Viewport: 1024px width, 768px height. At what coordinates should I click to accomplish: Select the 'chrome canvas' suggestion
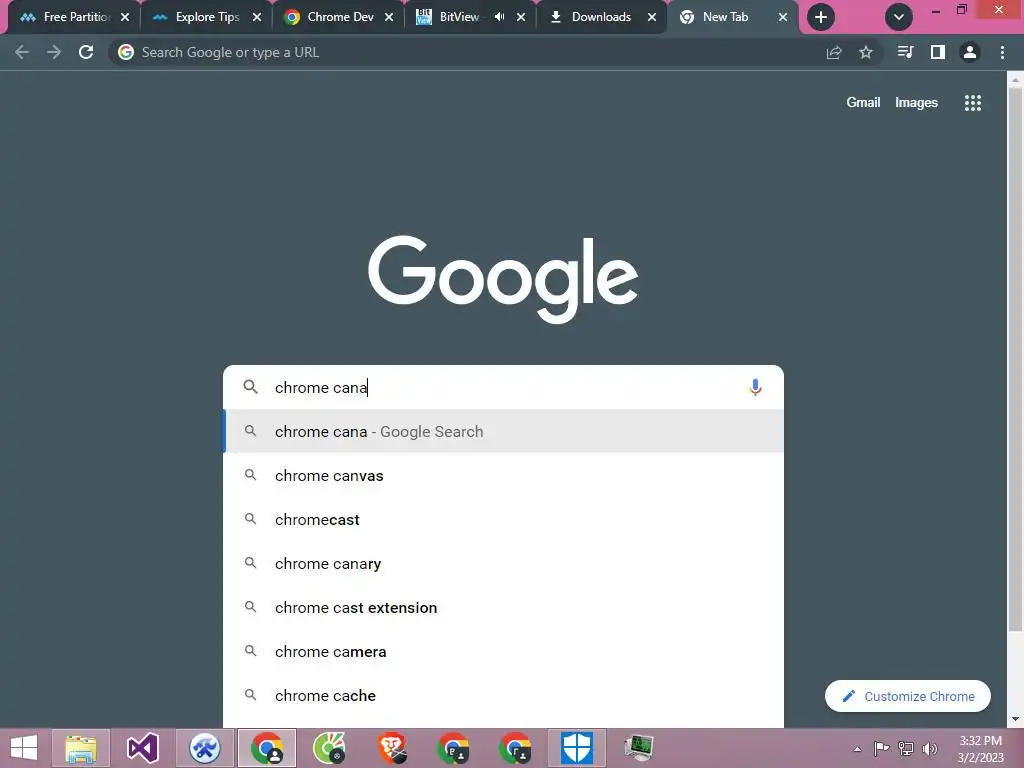coord(504,475)
